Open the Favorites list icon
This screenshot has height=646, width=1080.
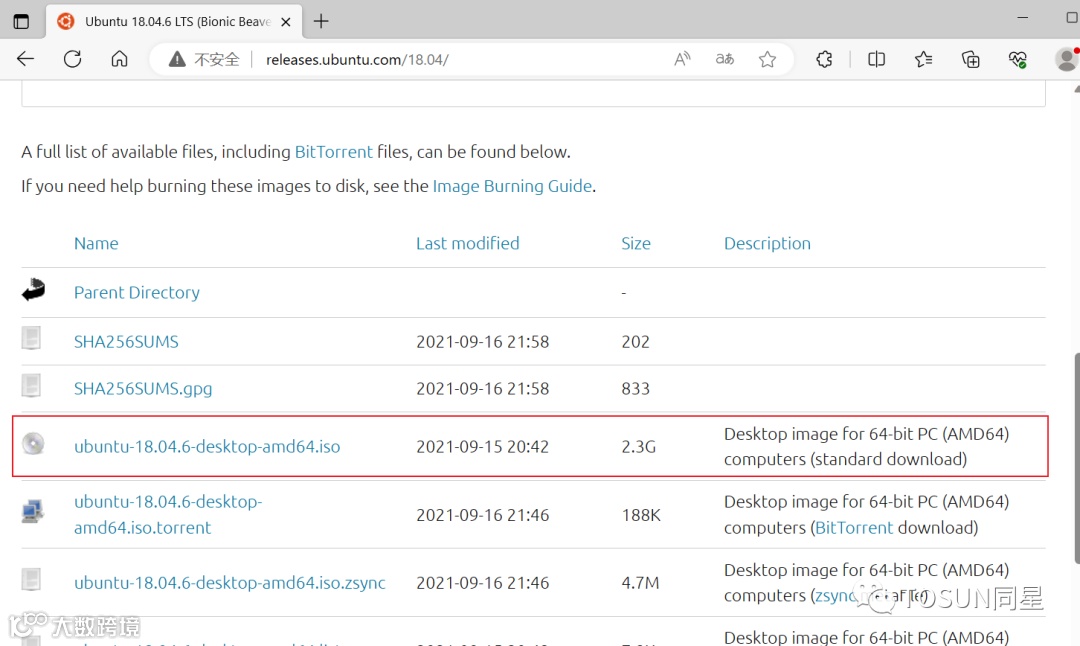coord(924,59)
